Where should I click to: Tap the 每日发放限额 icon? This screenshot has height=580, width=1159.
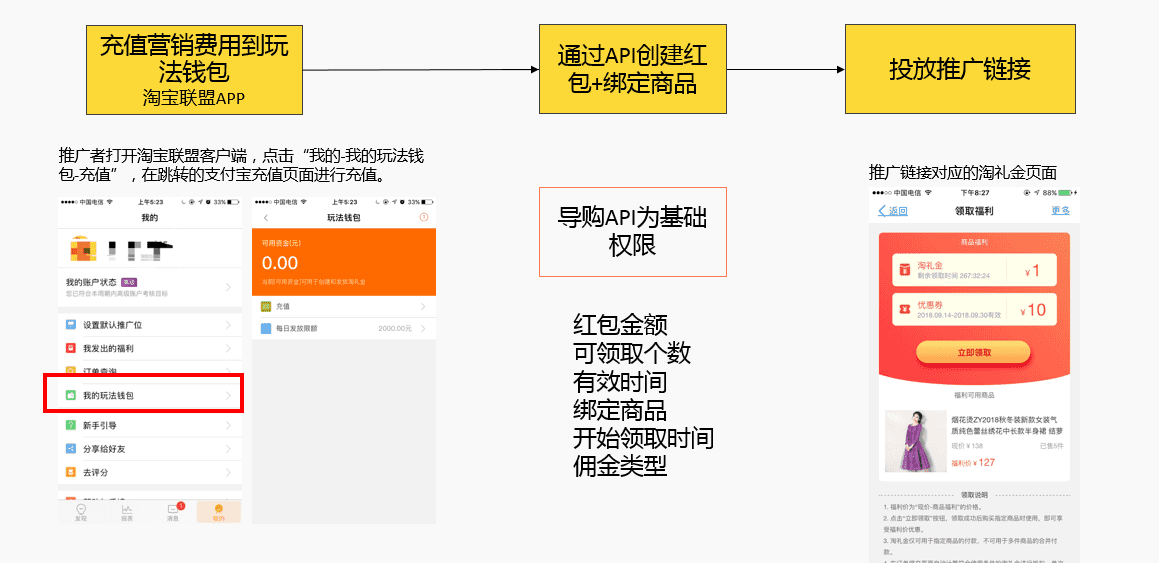coord(266,328)
